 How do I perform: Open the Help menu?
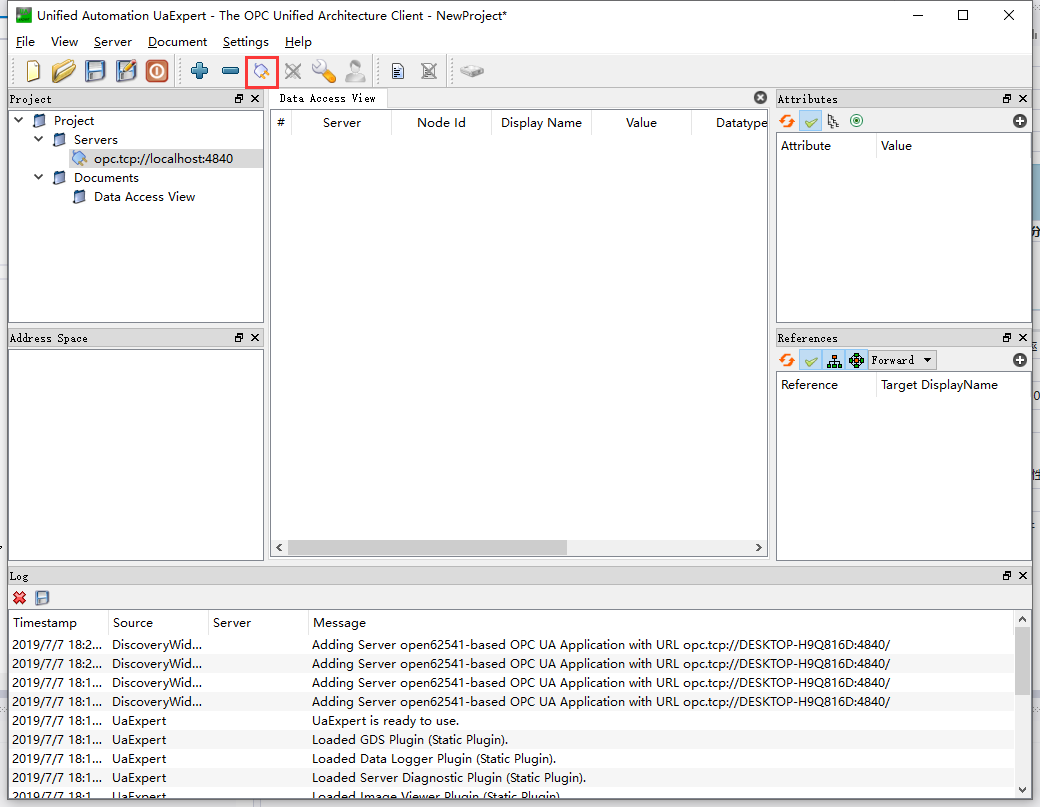click(298, 42)
